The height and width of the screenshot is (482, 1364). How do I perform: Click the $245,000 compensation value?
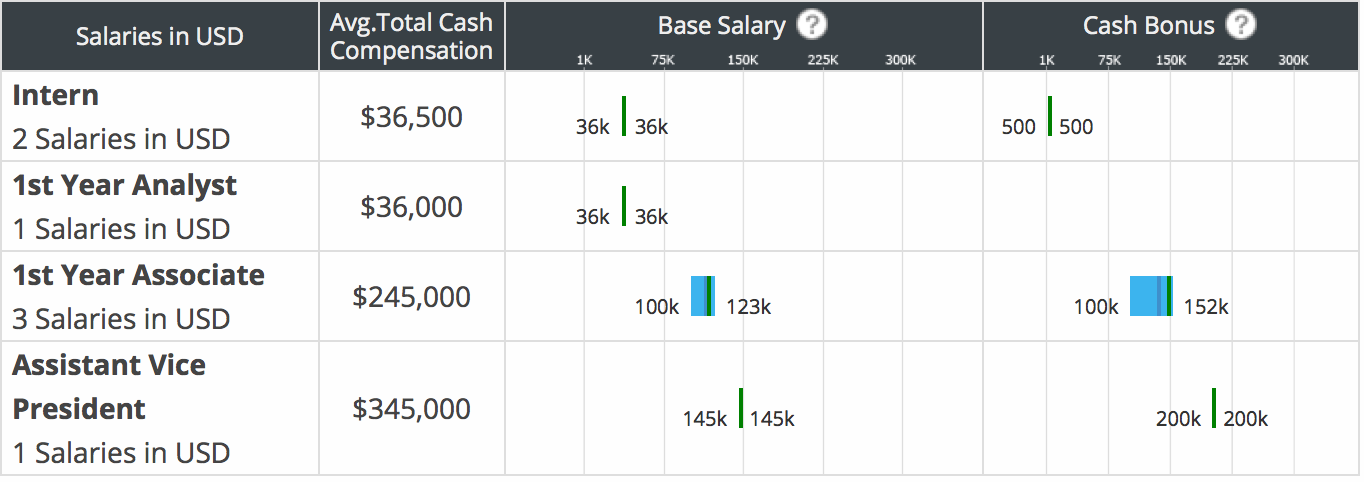[x=412, y=297]
